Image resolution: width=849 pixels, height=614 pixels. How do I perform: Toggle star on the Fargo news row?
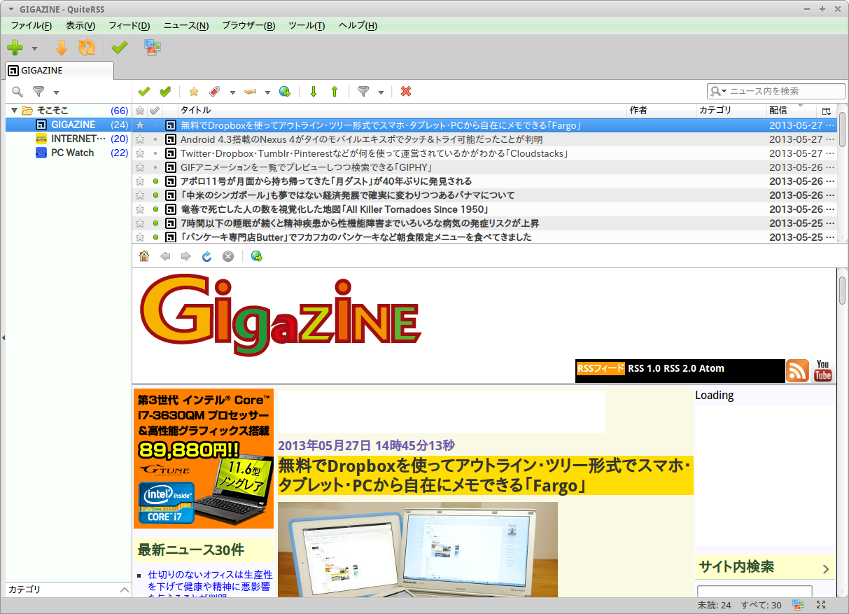coord(140,125)
